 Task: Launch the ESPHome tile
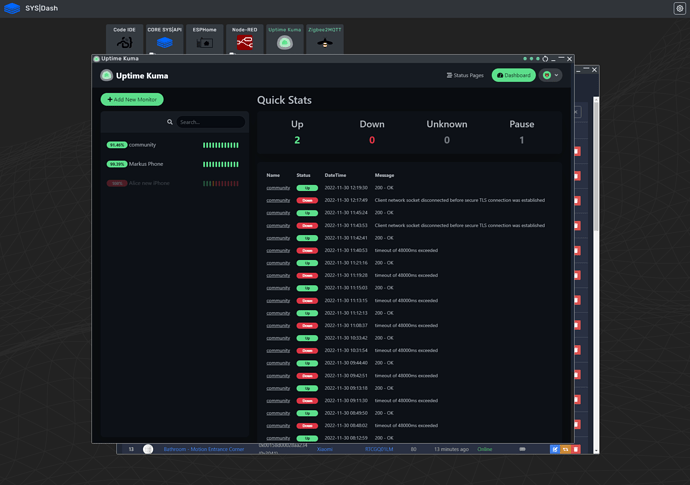205,39
